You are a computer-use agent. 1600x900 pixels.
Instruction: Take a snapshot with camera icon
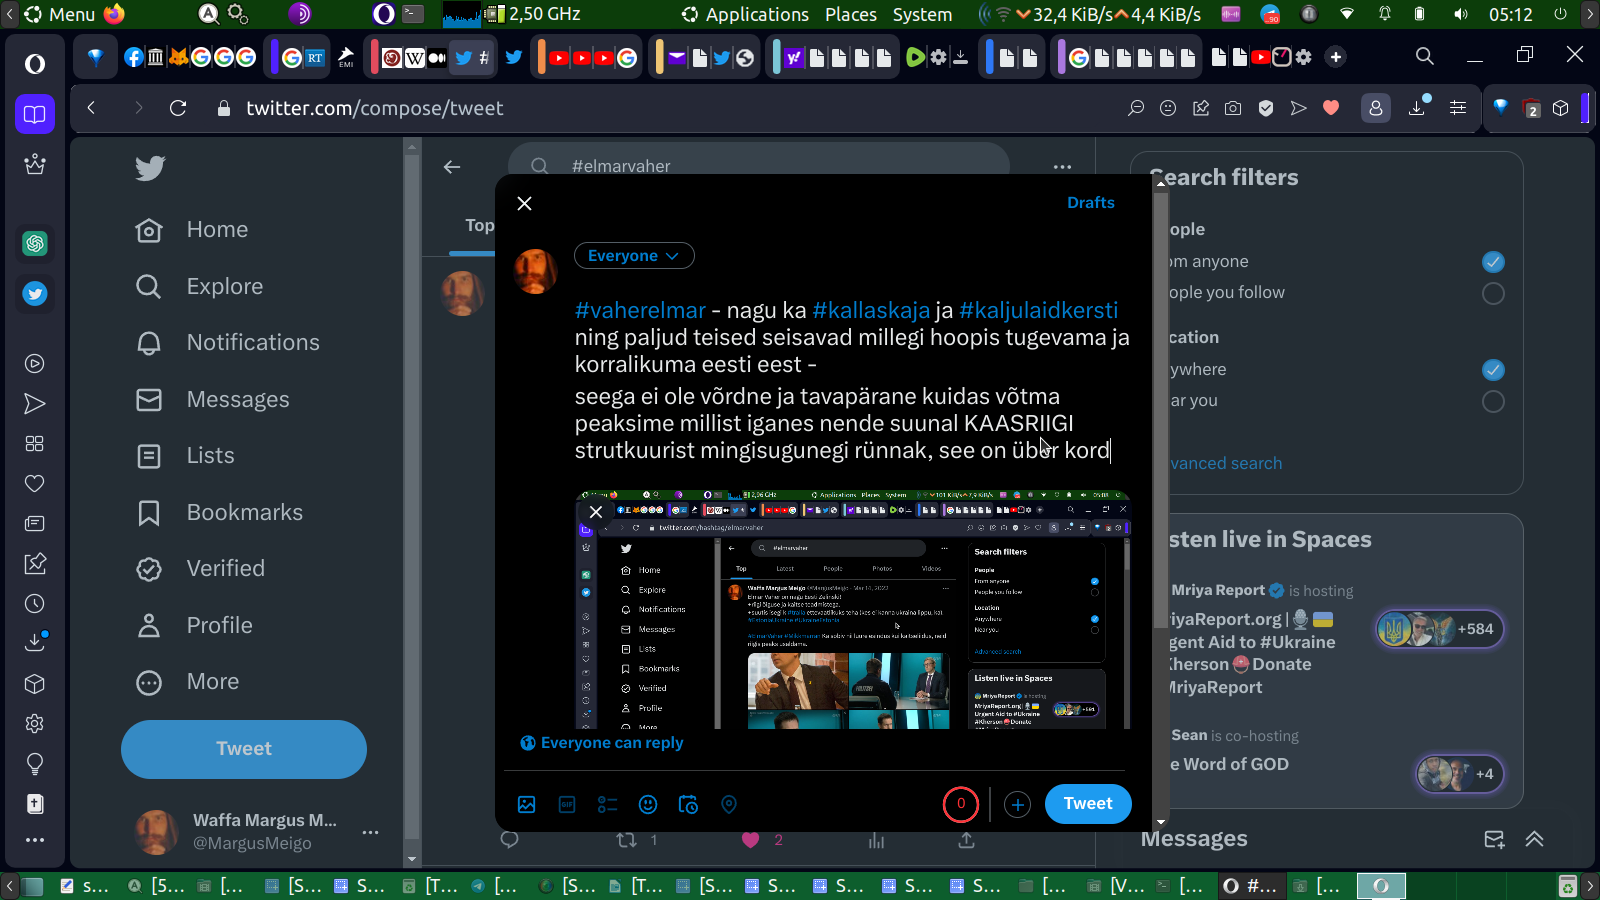click(x=1233, y=108)
